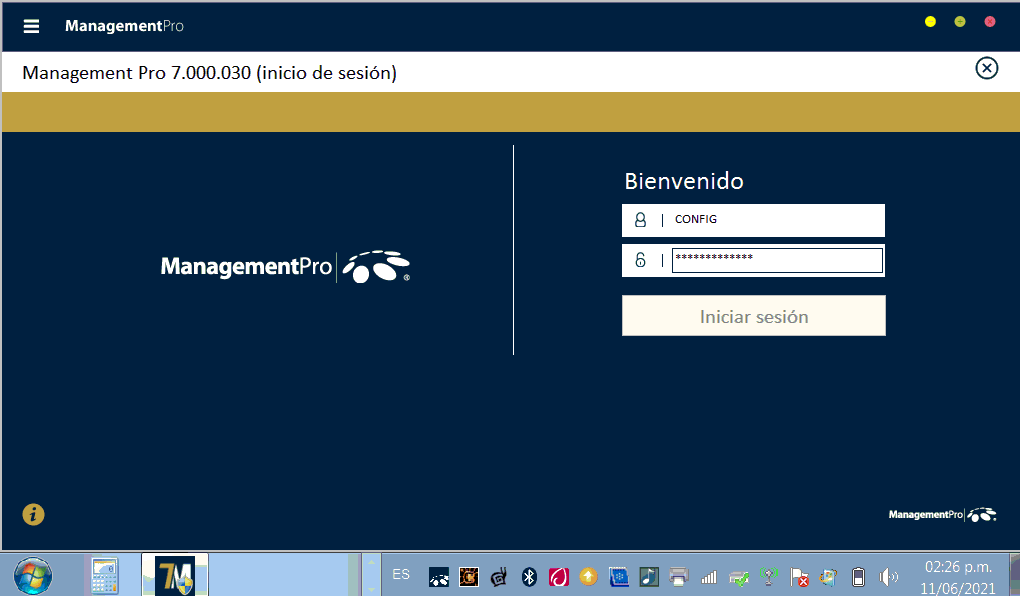The image size is (1020, 596).
Task: Open the hamburger menu in title bar
Action: [x=31, y=27]
